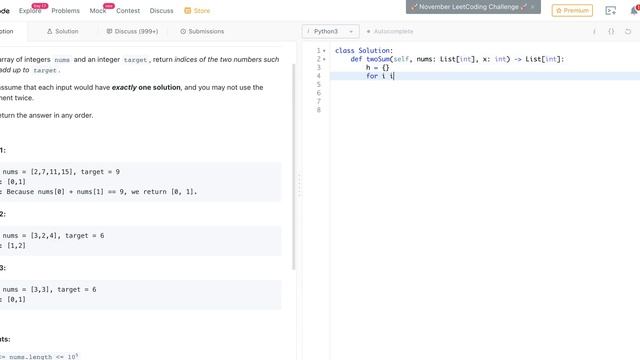Viewport: 640px width, 360px height.
Task: Switch to the Discuss (999+) tab
Action: coord(132,31)
